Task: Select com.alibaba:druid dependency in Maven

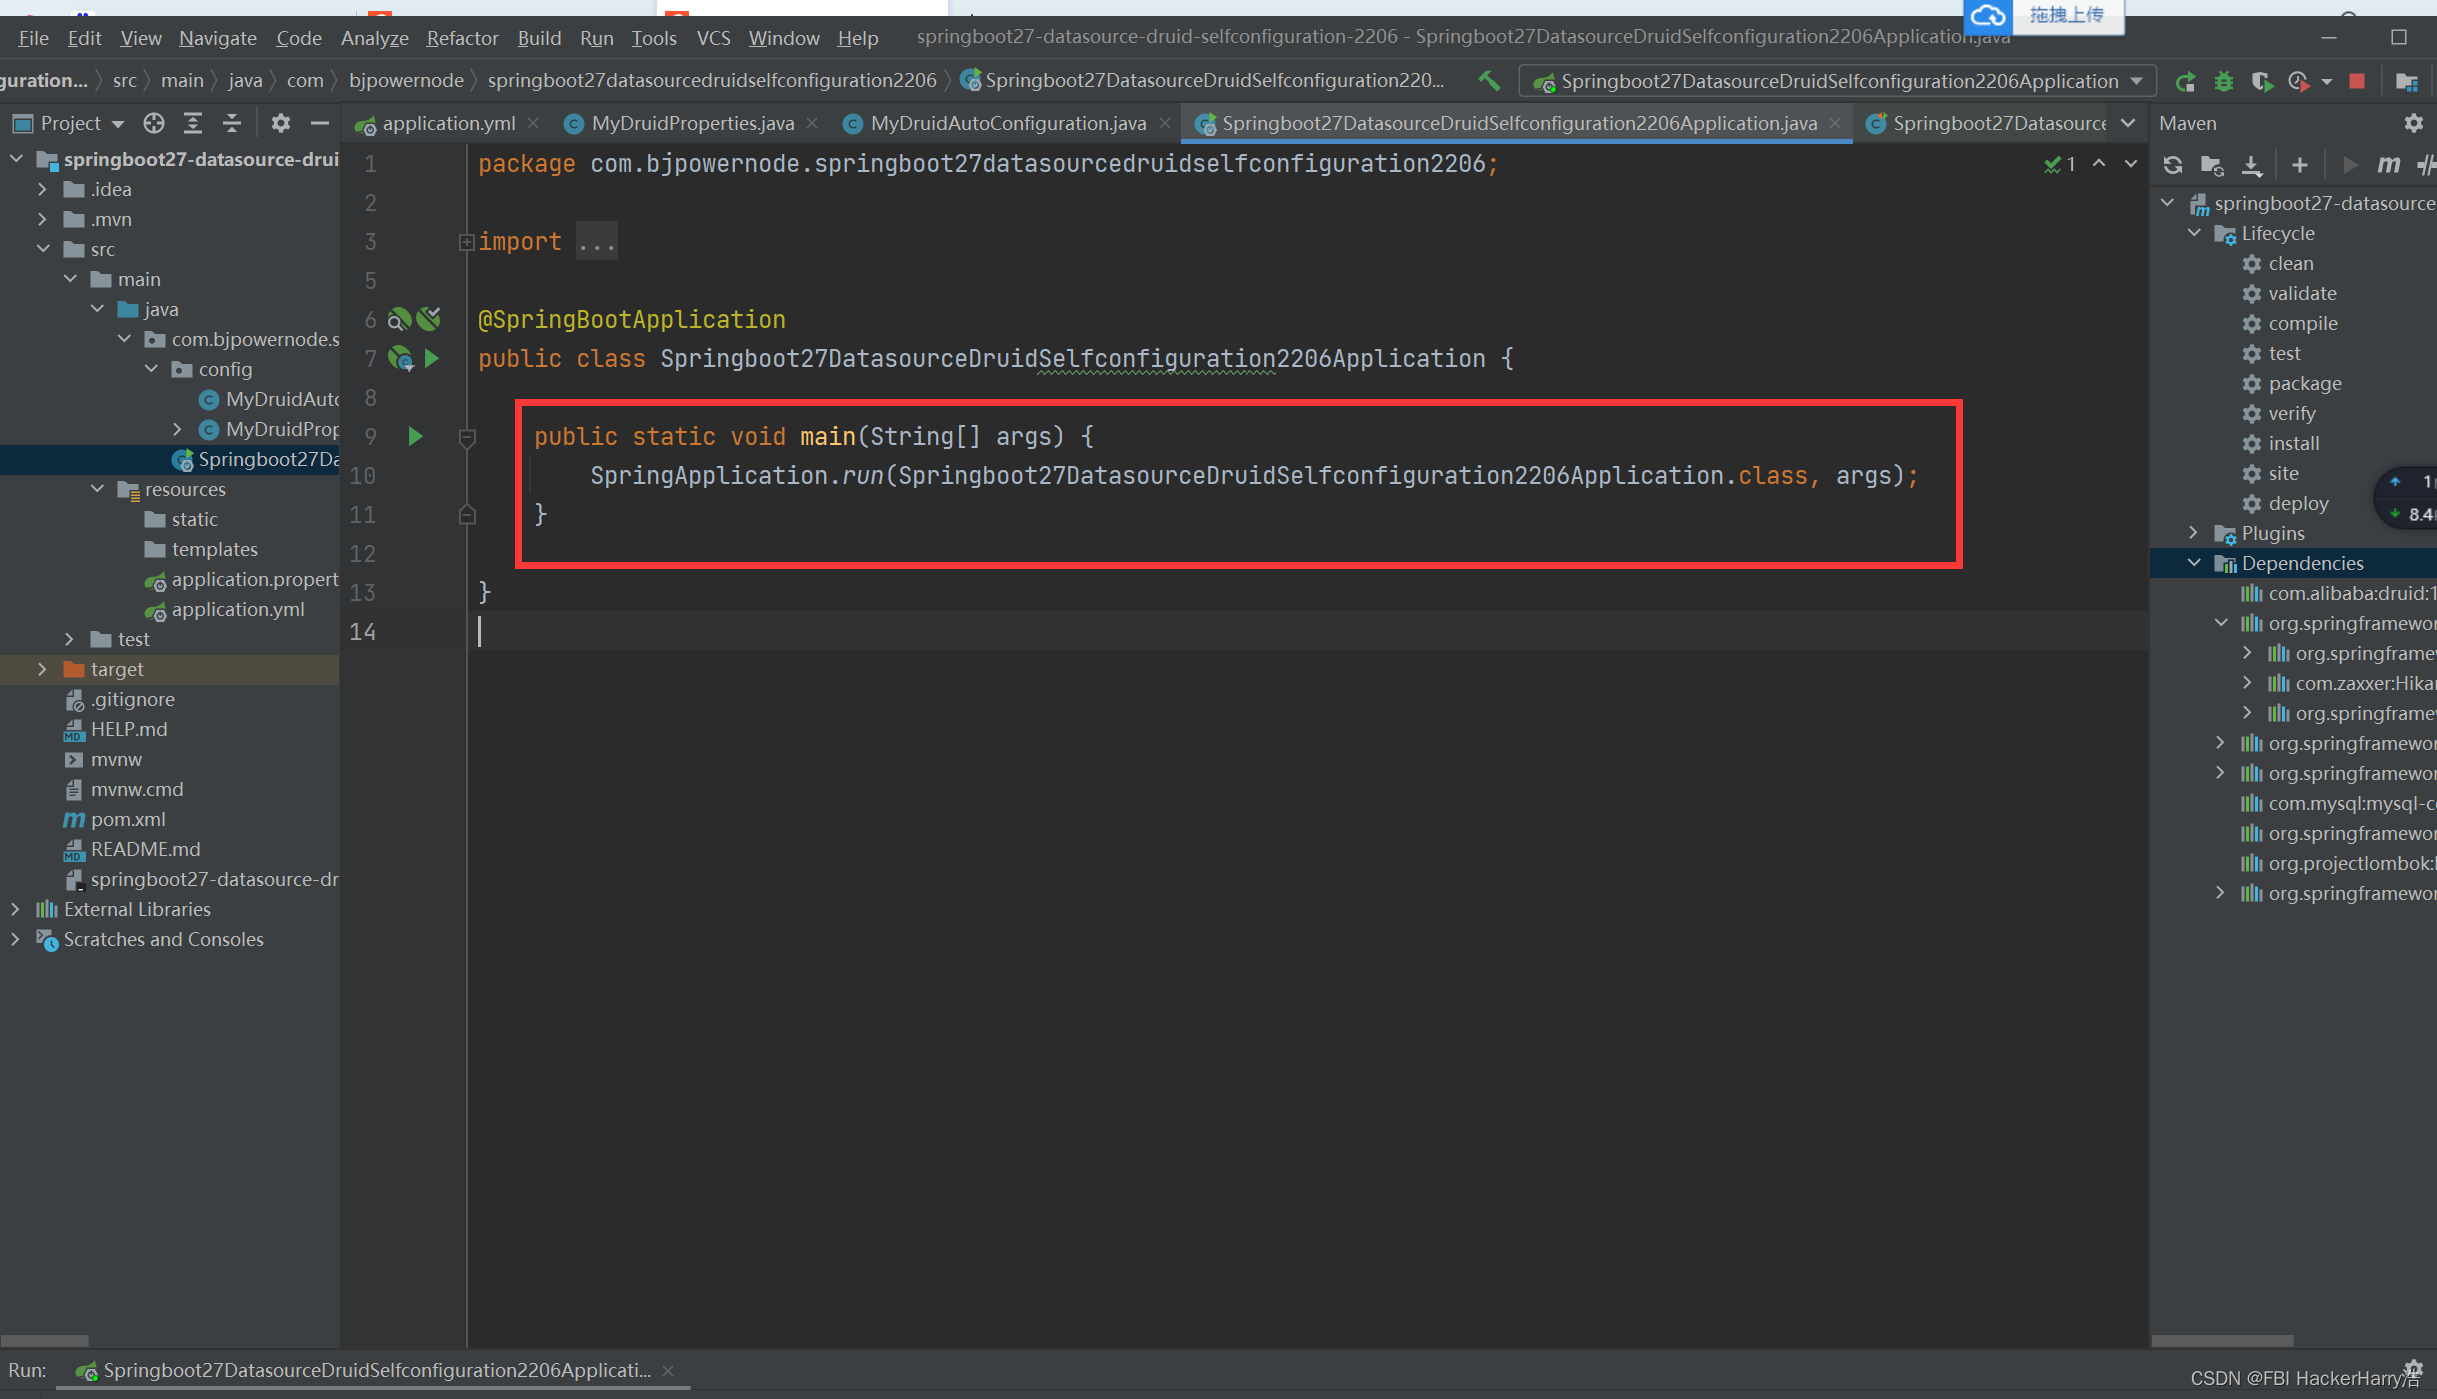Action: (x=2338, y=593)
